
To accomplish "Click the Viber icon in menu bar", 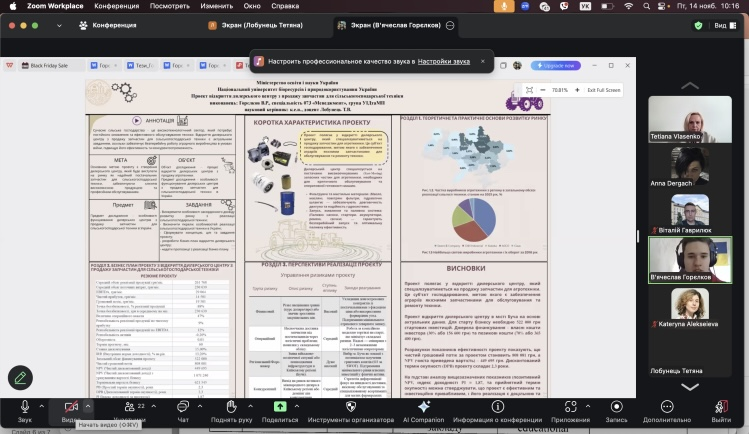I will coord(564,6).
